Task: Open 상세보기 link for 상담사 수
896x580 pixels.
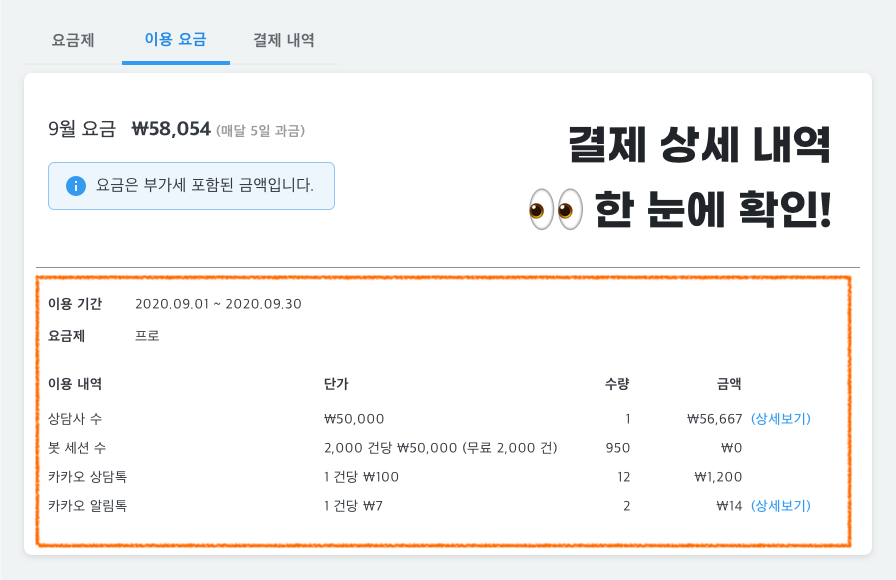Action: pos(780,419)
